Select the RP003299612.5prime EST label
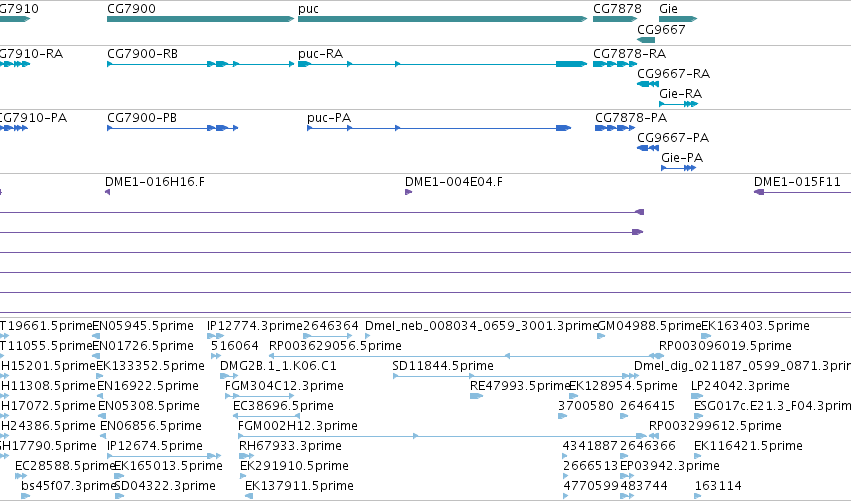Image resolution: width=851 pixels, height=501 pixels. click(x=715, y=426)
